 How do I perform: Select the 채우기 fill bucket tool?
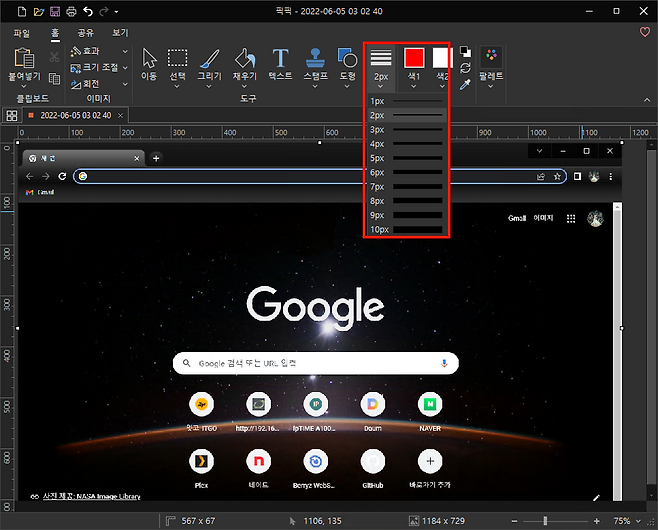[x=245, y=64]
